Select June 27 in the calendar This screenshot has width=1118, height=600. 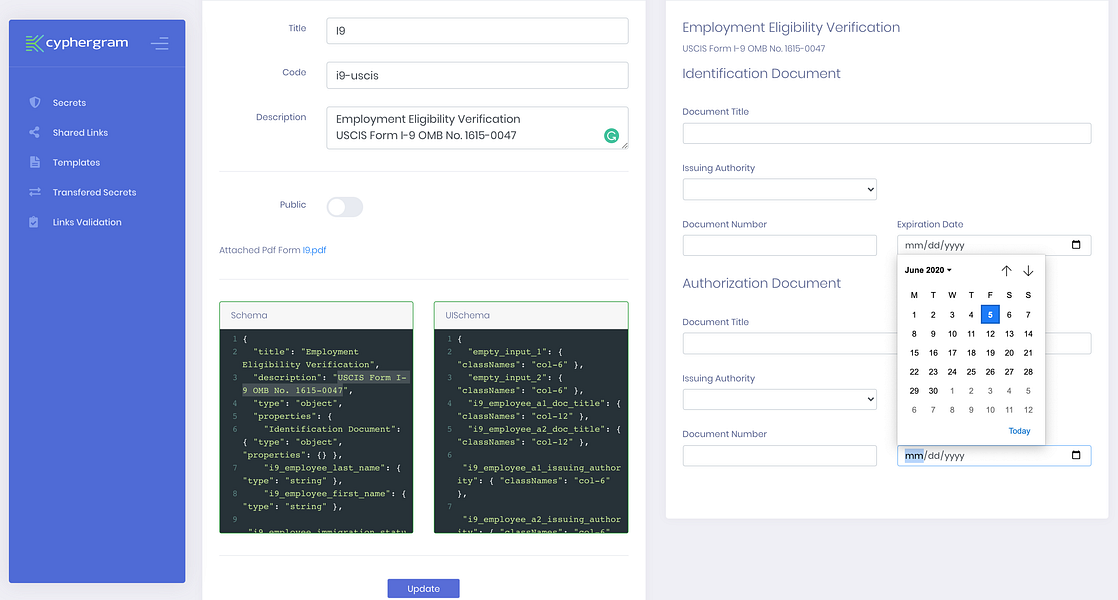1009,372
